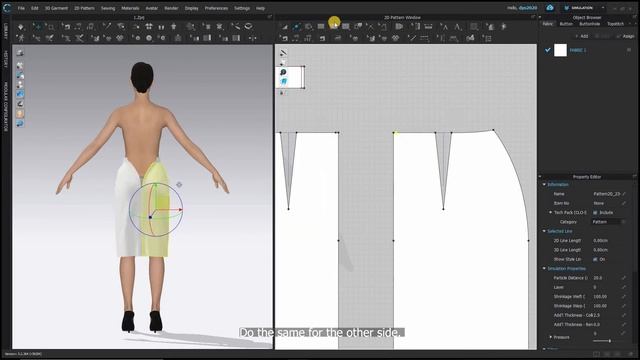Viewport: 640px width, 360px height.
Task: Open the MODULAR CONFIGURATOR side tab
Action: point(6,107)
